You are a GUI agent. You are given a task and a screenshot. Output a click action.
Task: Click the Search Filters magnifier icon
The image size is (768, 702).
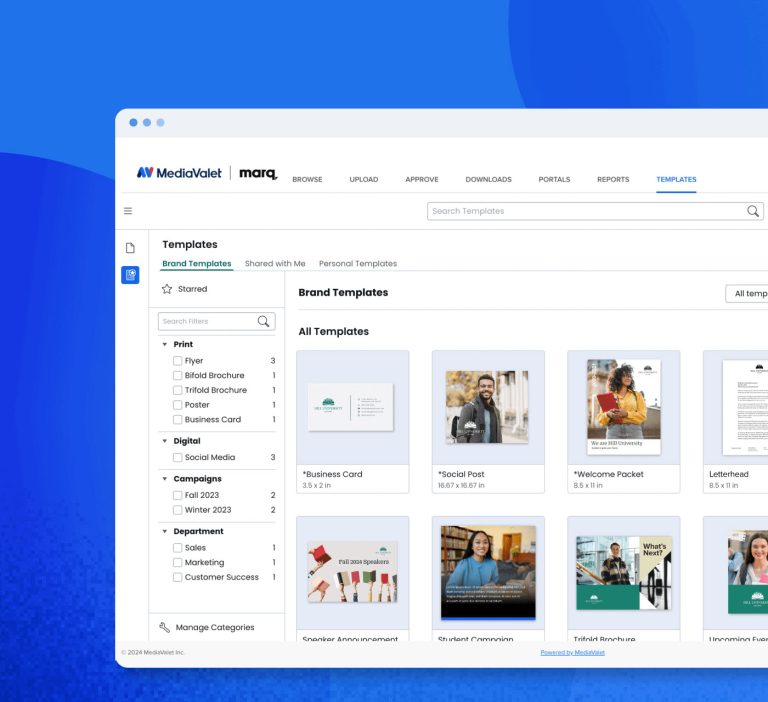click(x=264, y=321)
